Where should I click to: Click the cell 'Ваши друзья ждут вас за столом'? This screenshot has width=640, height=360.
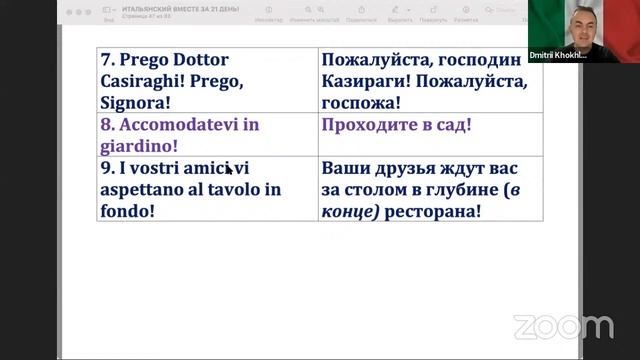pyautogui.click(x=431, y=189)
